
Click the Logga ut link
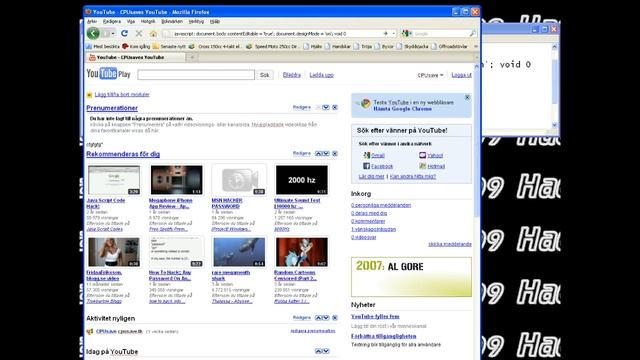click(461, 75)
